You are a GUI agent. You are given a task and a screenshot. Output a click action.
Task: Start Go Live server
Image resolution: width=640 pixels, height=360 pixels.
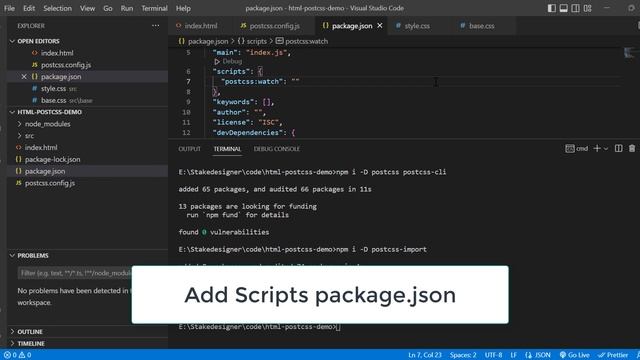(x=574, y=355)
